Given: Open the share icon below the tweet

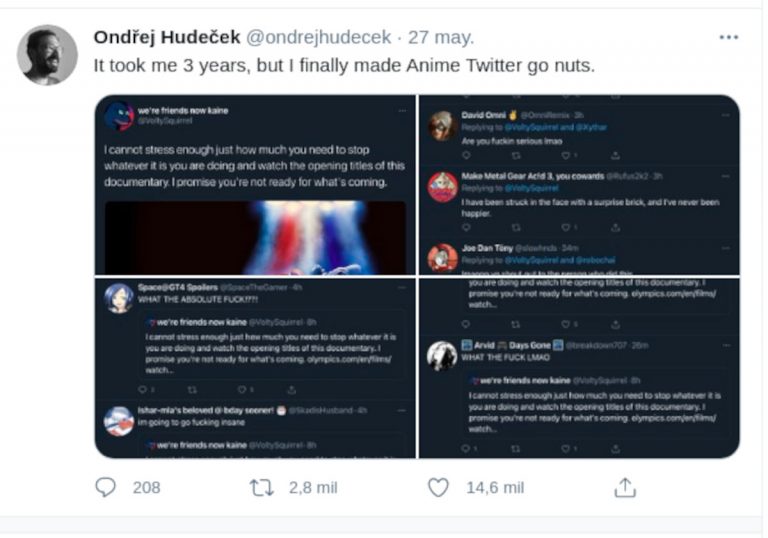Looking at the screenshot, I should coord(625,487).
